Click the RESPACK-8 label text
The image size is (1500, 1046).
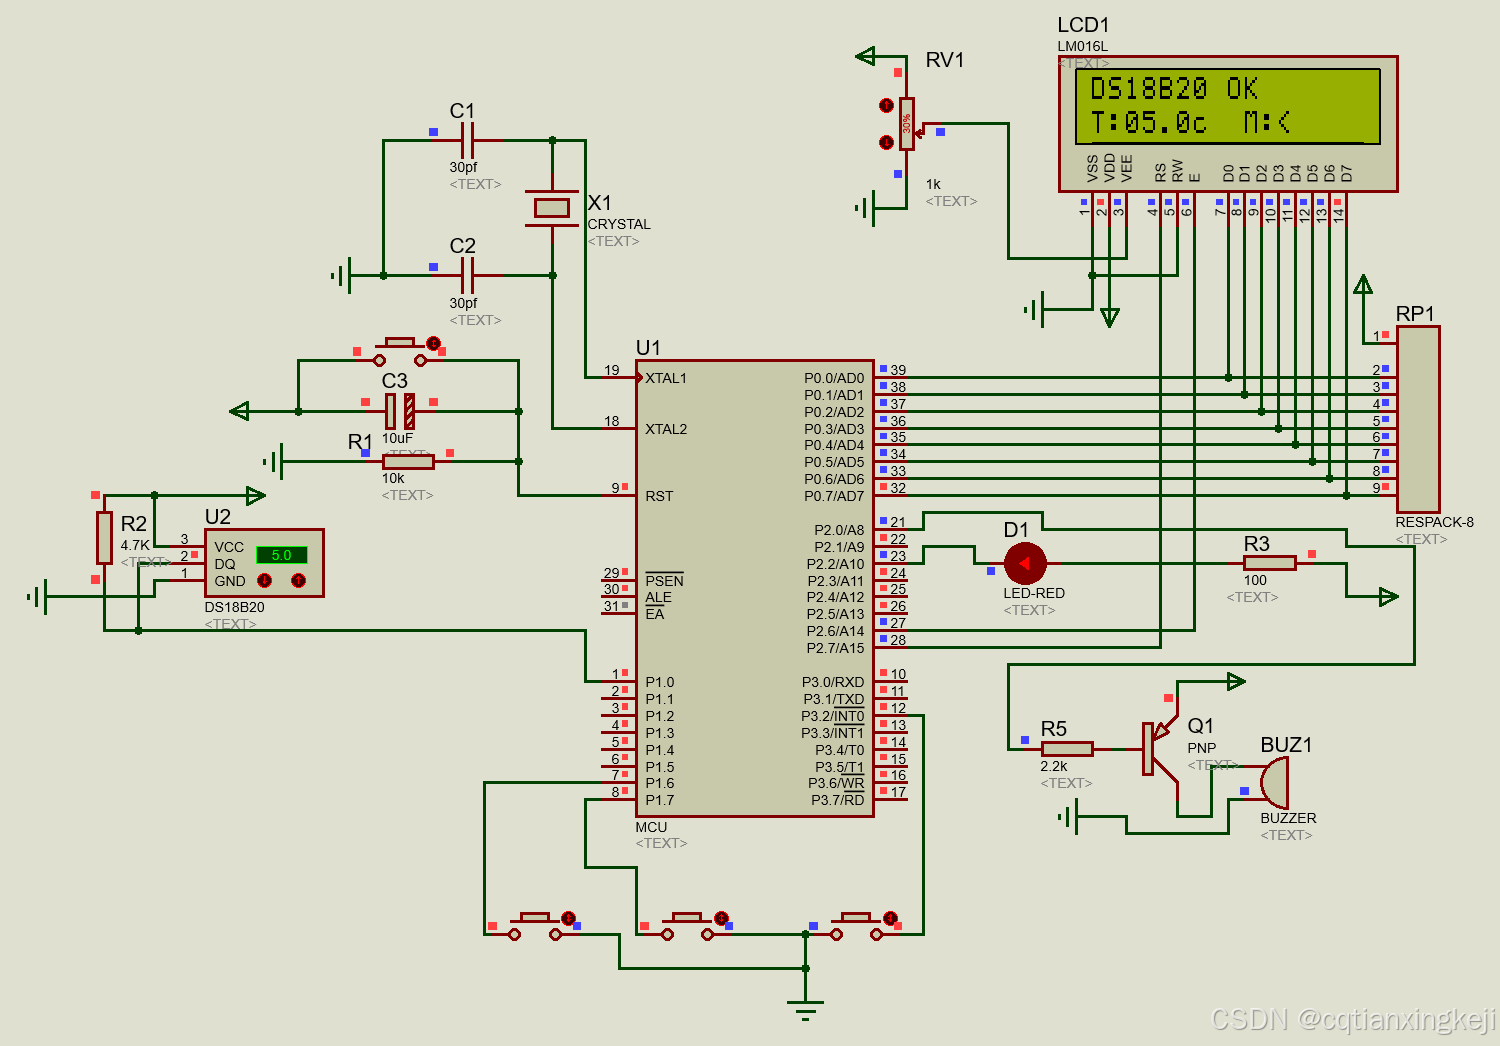coord(1434,522)
